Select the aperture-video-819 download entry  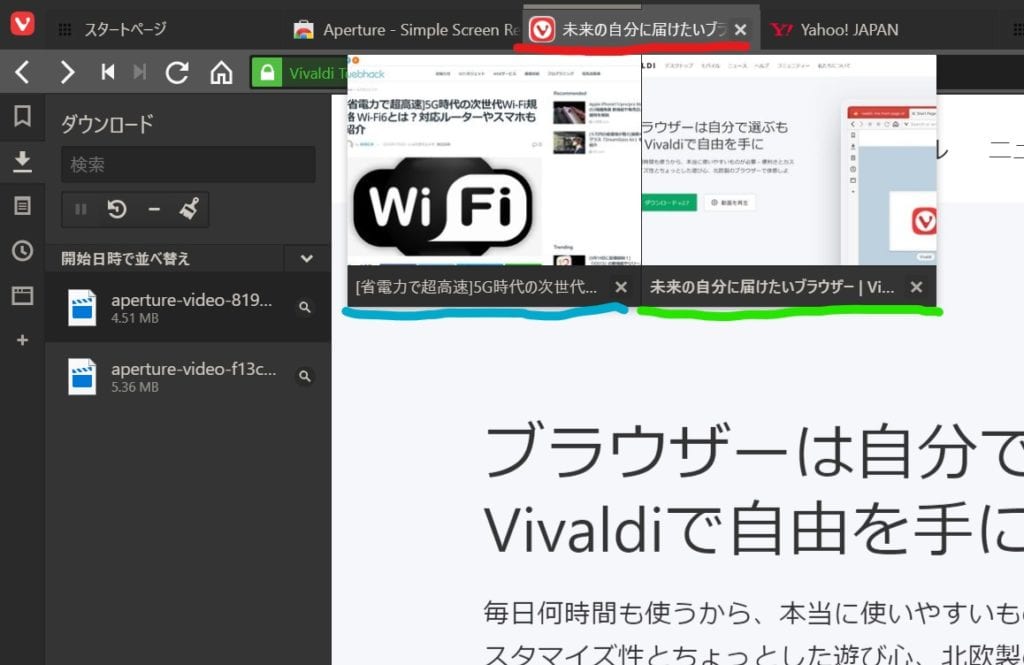[x=188, y=308]
